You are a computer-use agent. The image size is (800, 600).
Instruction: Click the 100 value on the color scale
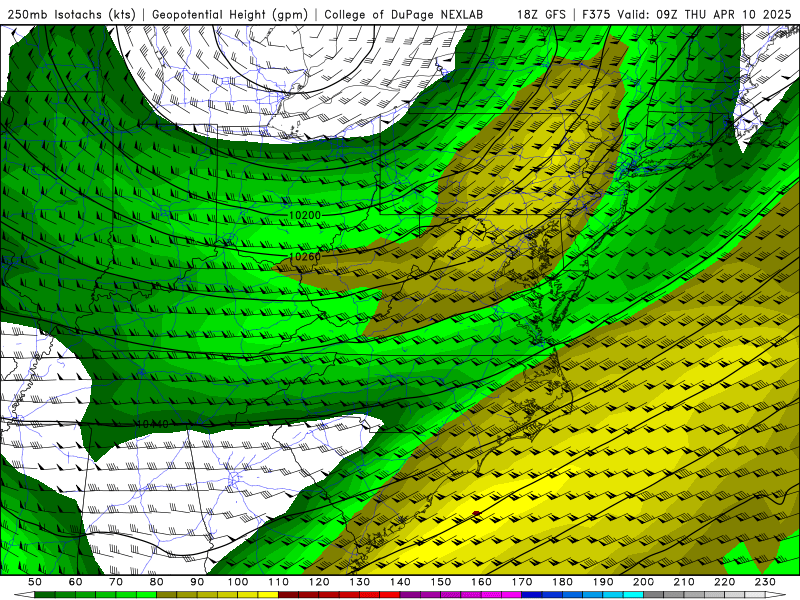[238, 582]
